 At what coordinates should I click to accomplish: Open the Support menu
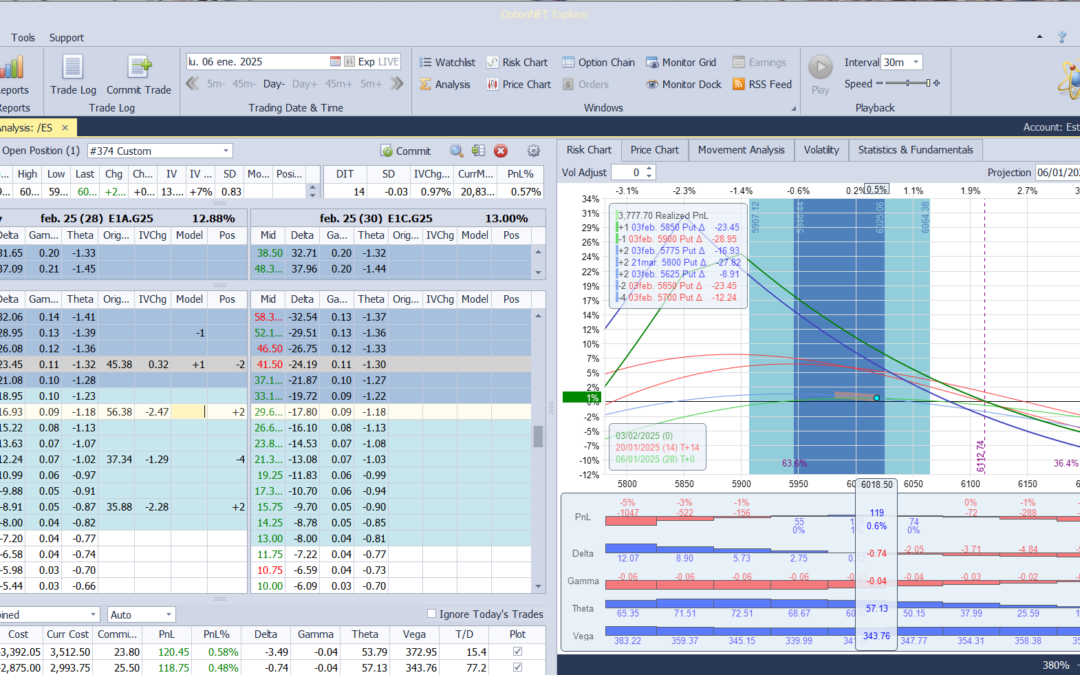coord(66,38)
